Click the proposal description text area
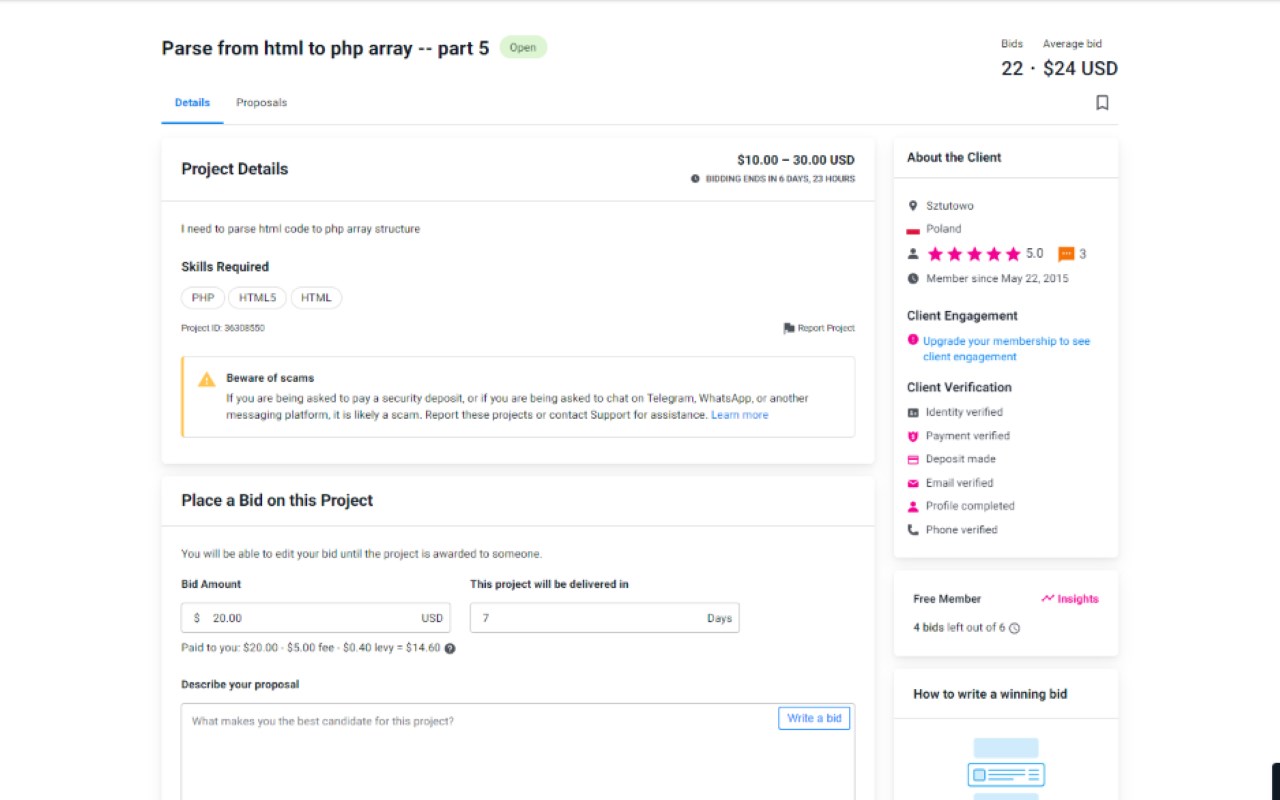The width and height of the screenshot is (1280, 800). (480, 755)
